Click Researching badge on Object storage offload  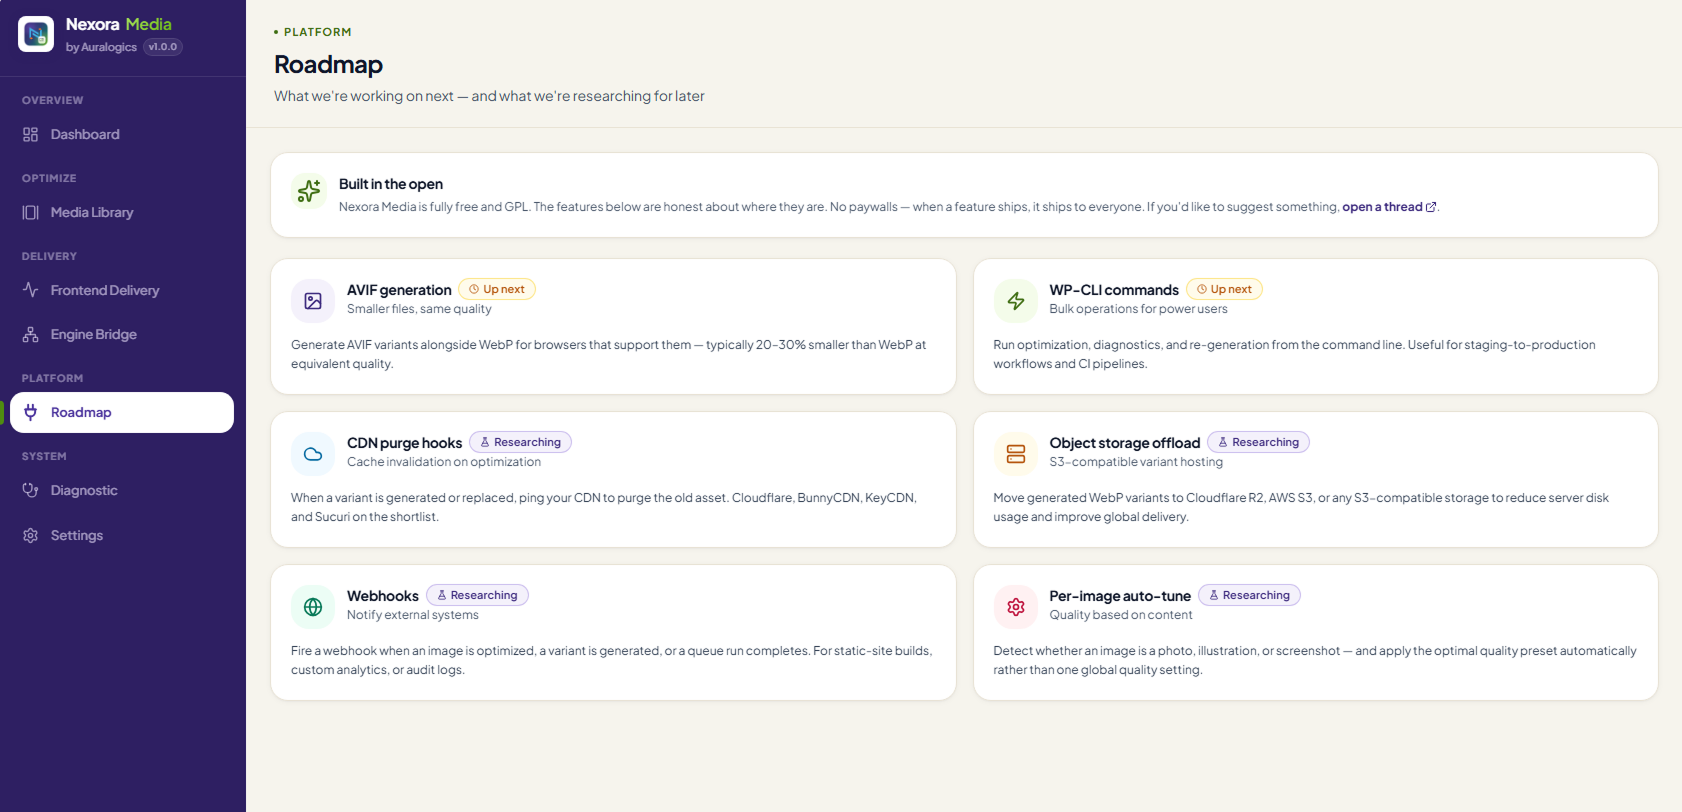(1258, 442)
